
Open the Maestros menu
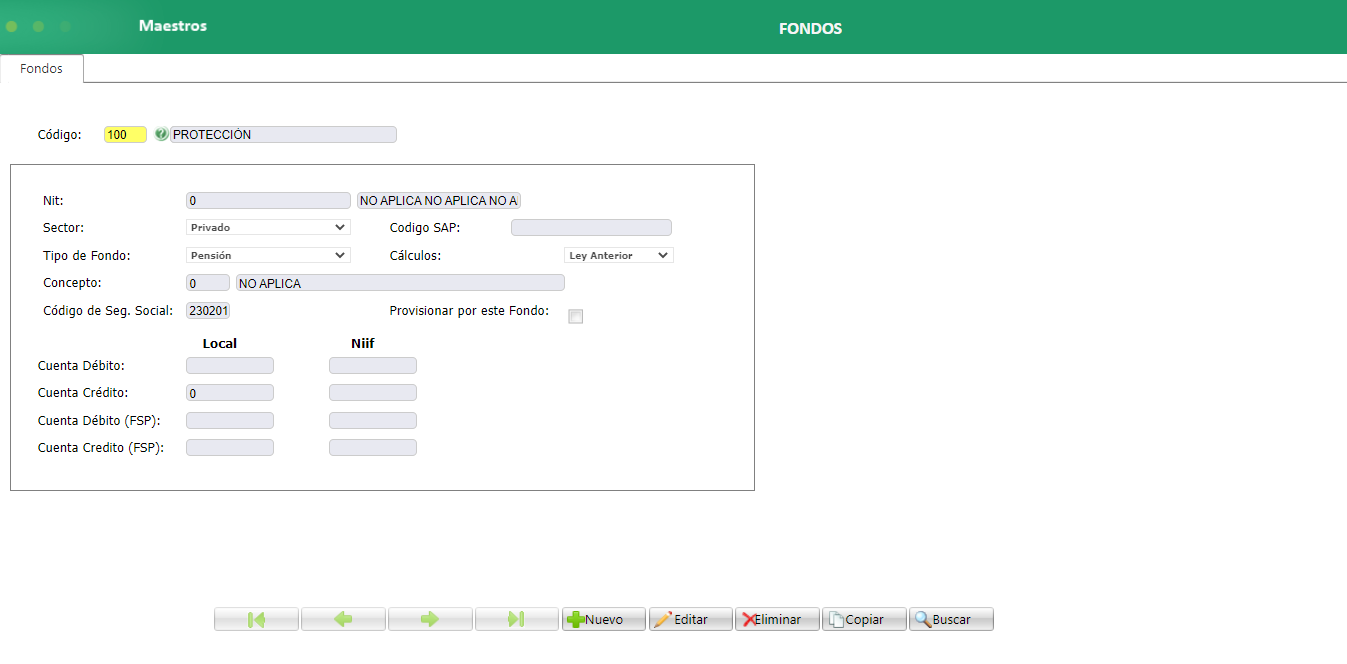click(x=173, y=26)
